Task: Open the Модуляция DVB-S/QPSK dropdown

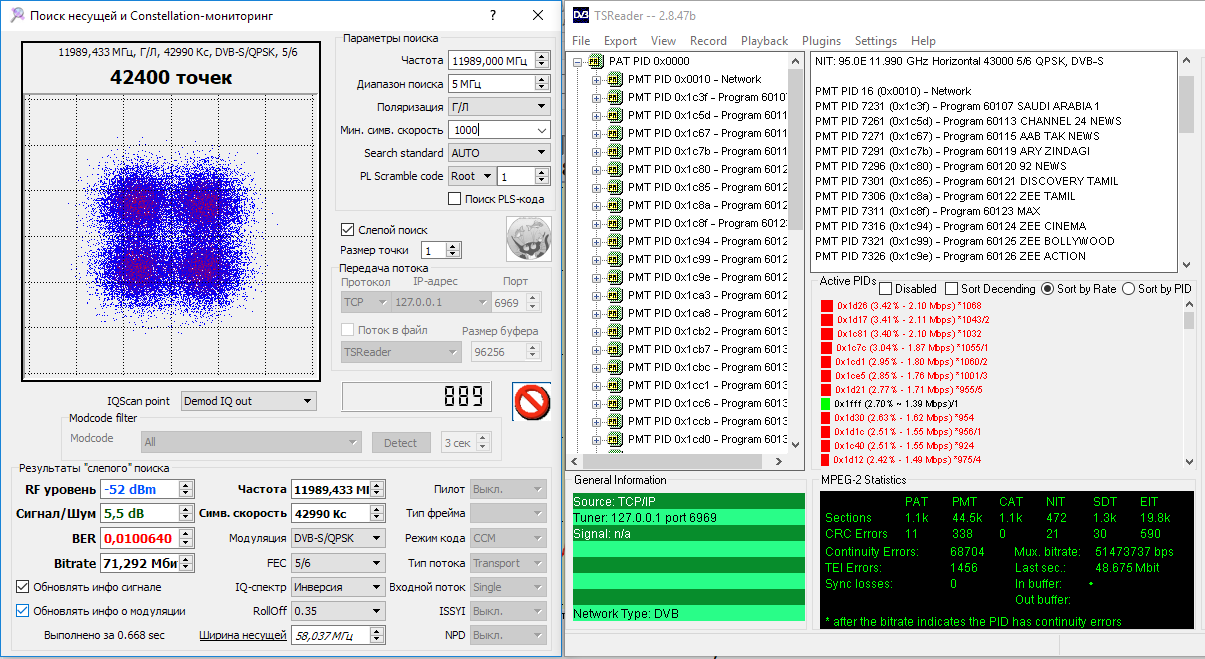Action: pos(337,538)
